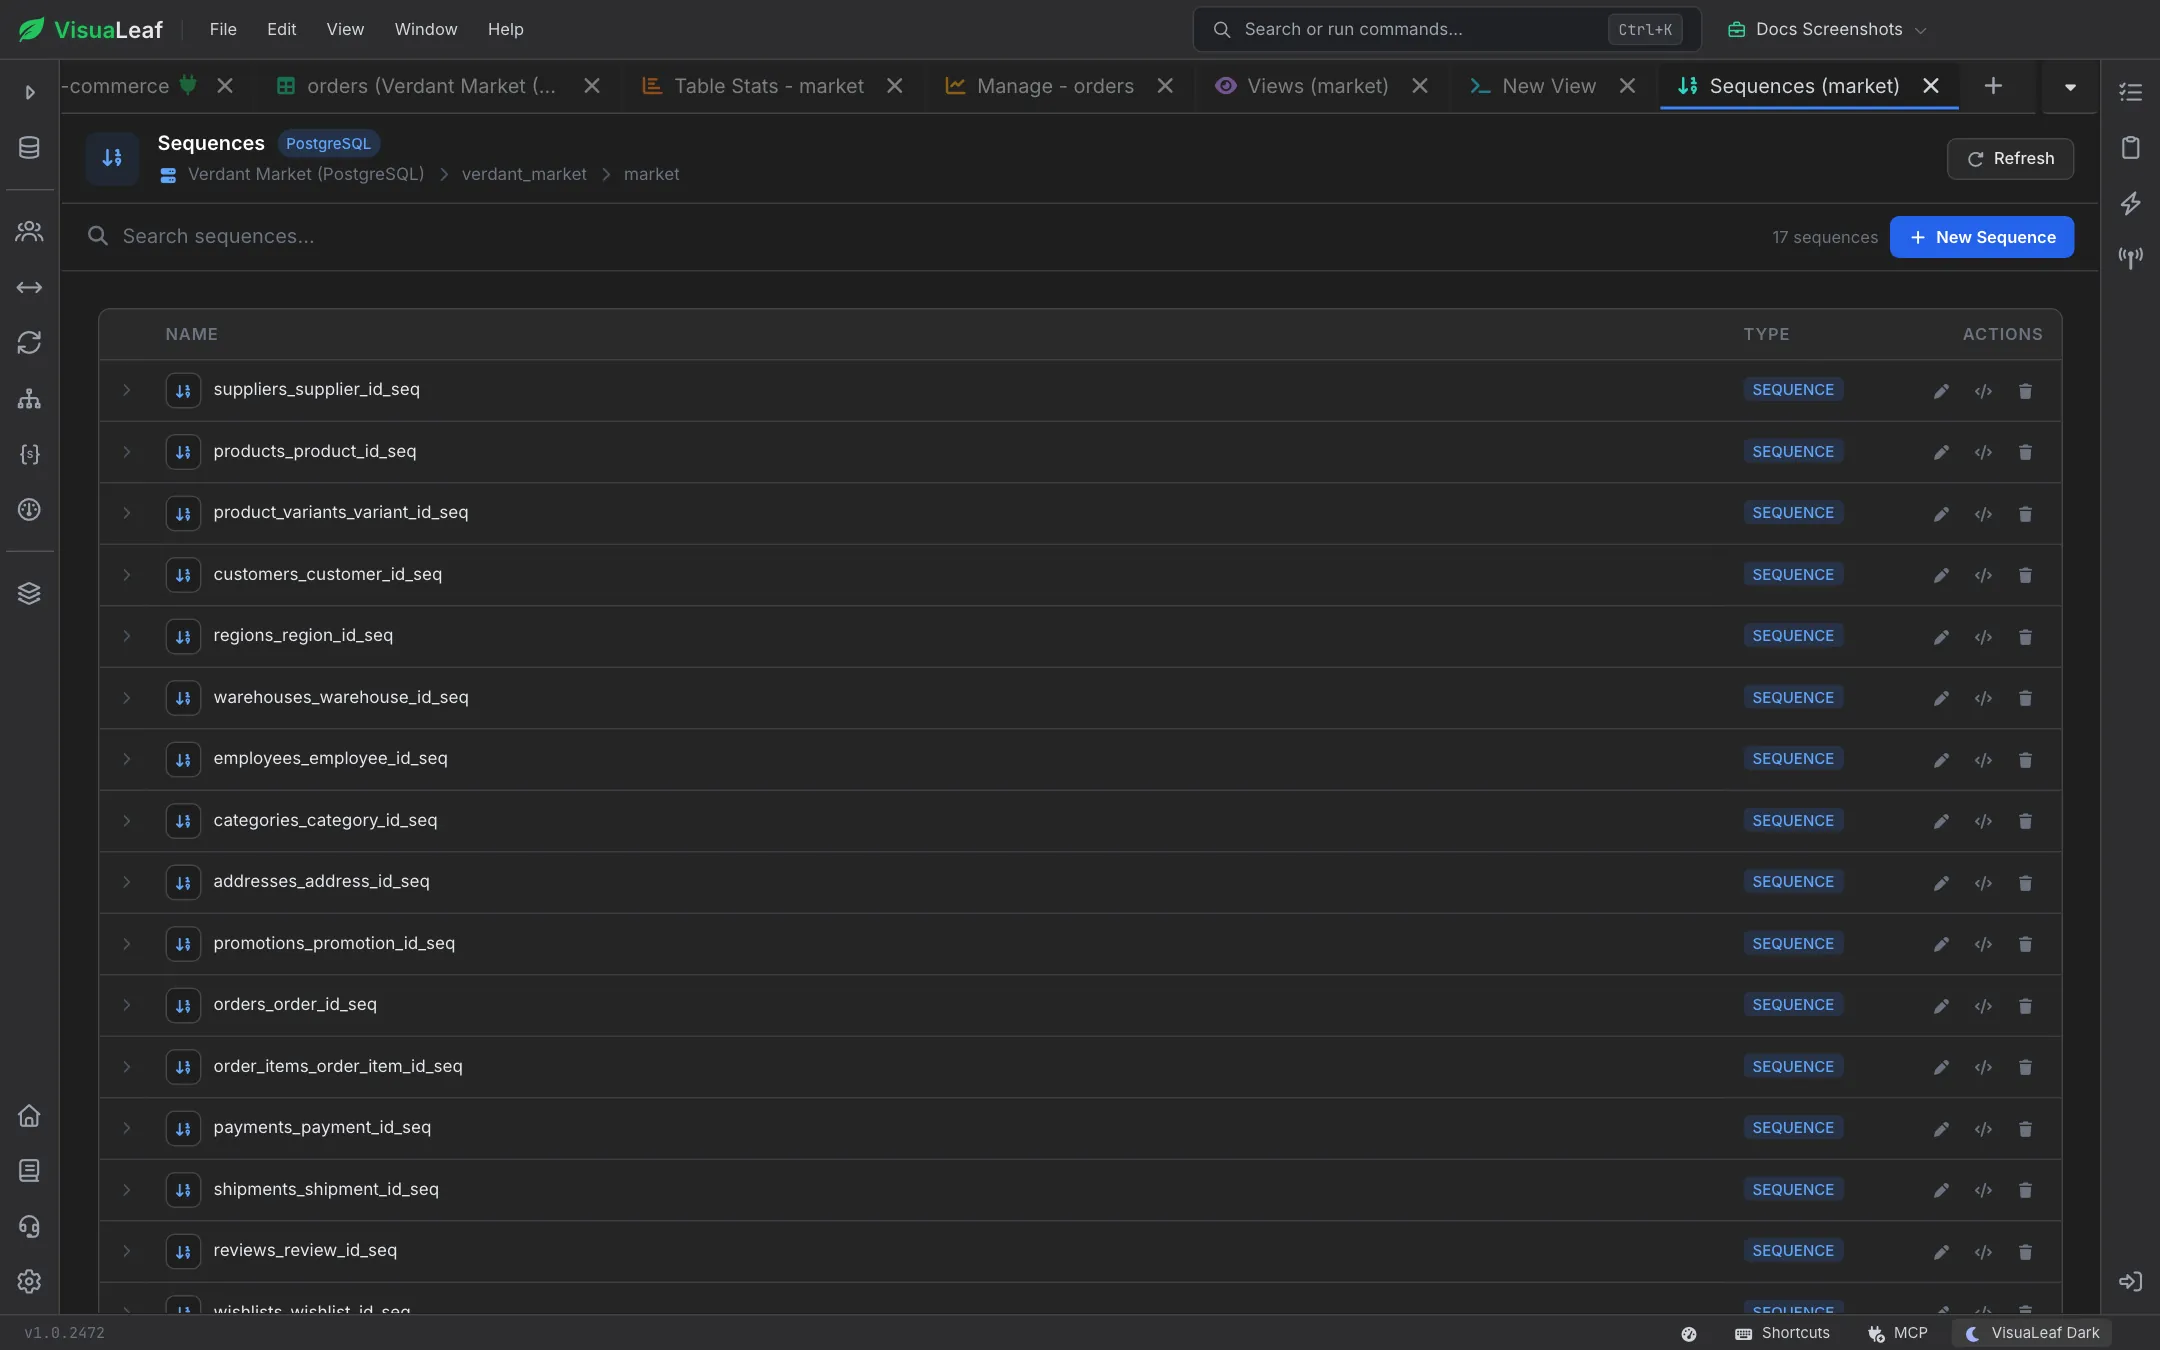This screenshot has width=2160, height=1350.
Task: Delete the product_variants_variant_id_seq sequence
Action: coord(2025,514)
